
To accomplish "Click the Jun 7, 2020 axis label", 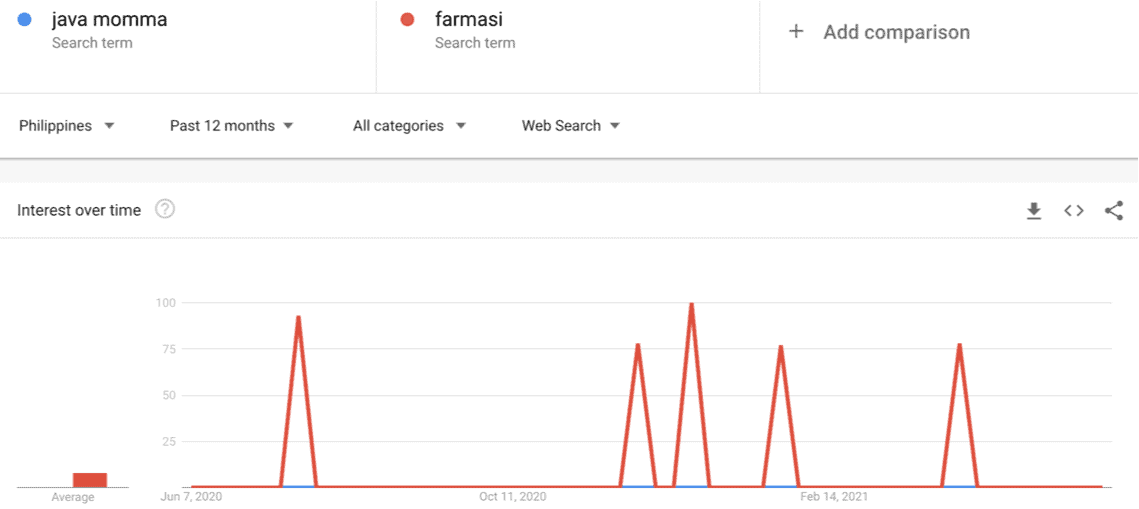I will coord(191,497).
